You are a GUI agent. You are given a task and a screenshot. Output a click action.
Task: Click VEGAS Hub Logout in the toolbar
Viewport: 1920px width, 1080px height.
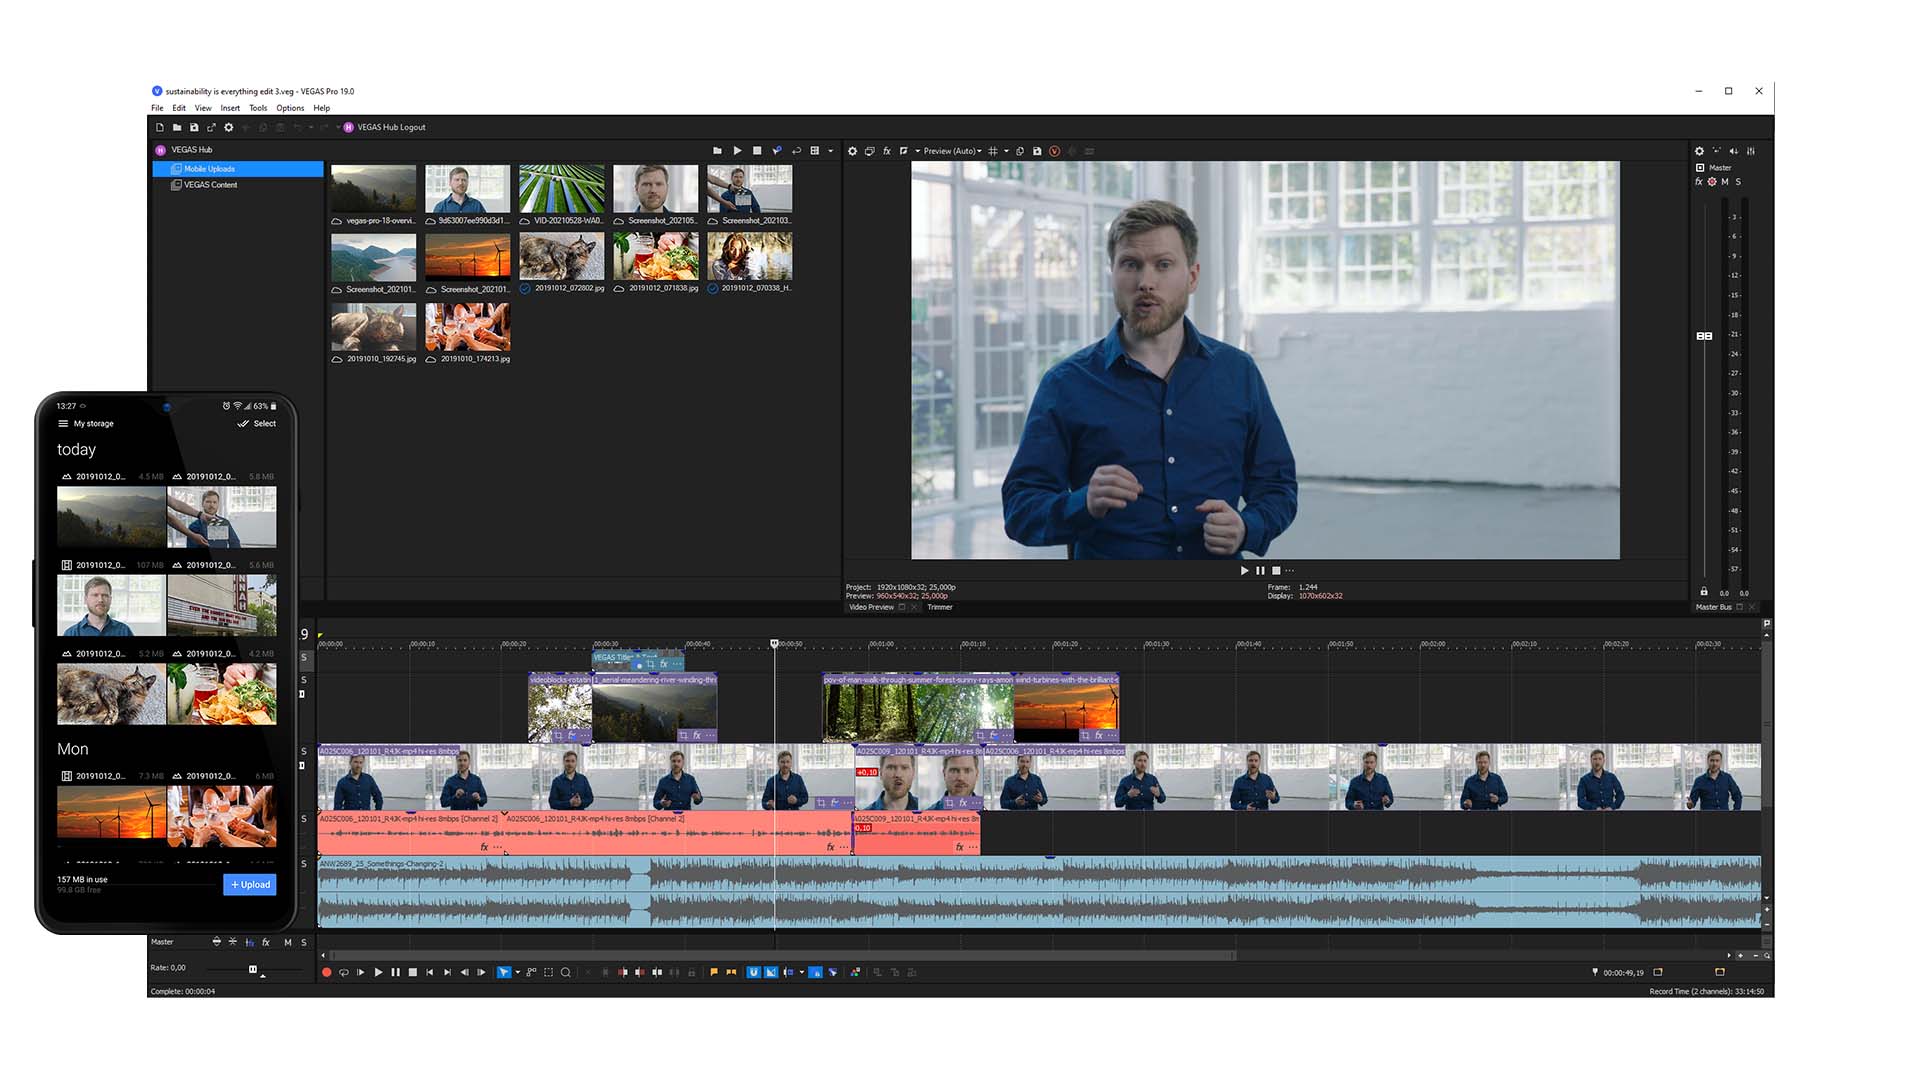tap(390, 127)
